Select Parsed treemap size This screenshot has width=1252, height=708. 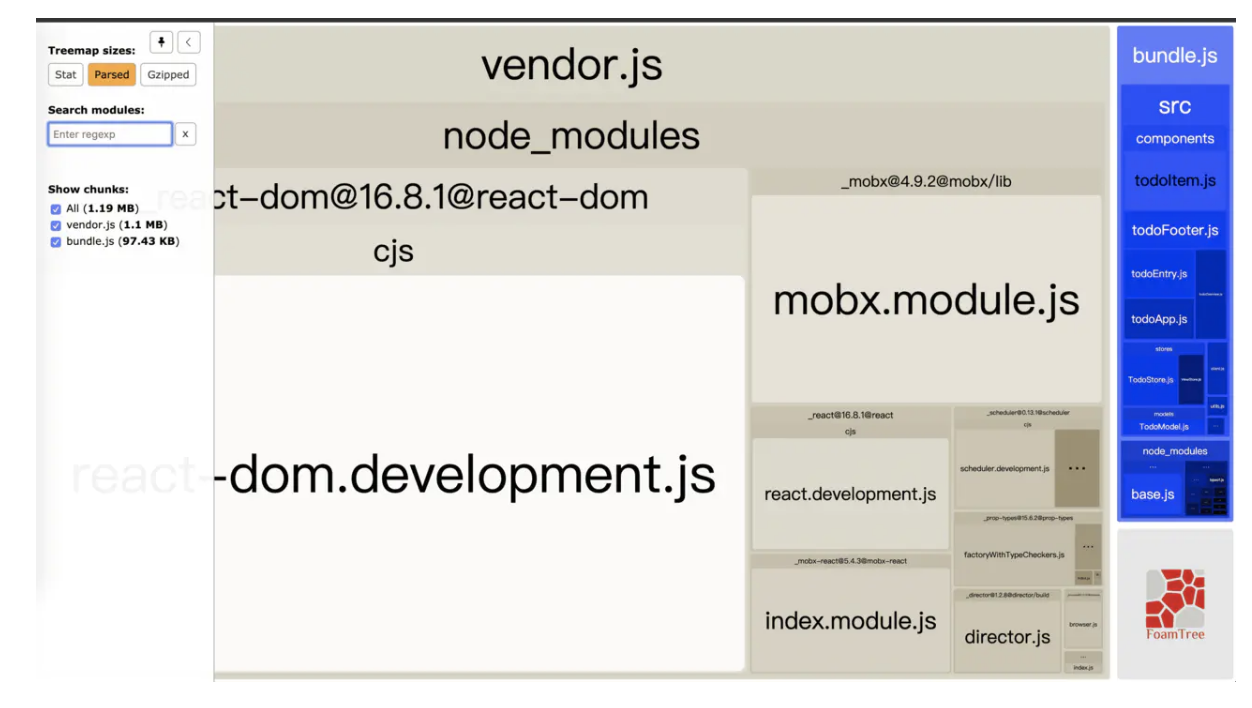pyautogui.click(x=111, y=75)
